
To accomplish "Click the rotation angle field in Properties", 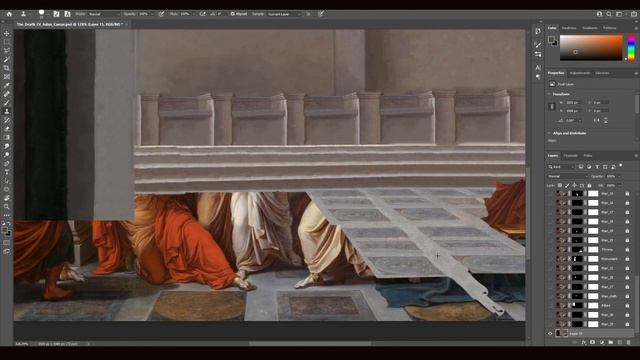I will coord(572,120).
